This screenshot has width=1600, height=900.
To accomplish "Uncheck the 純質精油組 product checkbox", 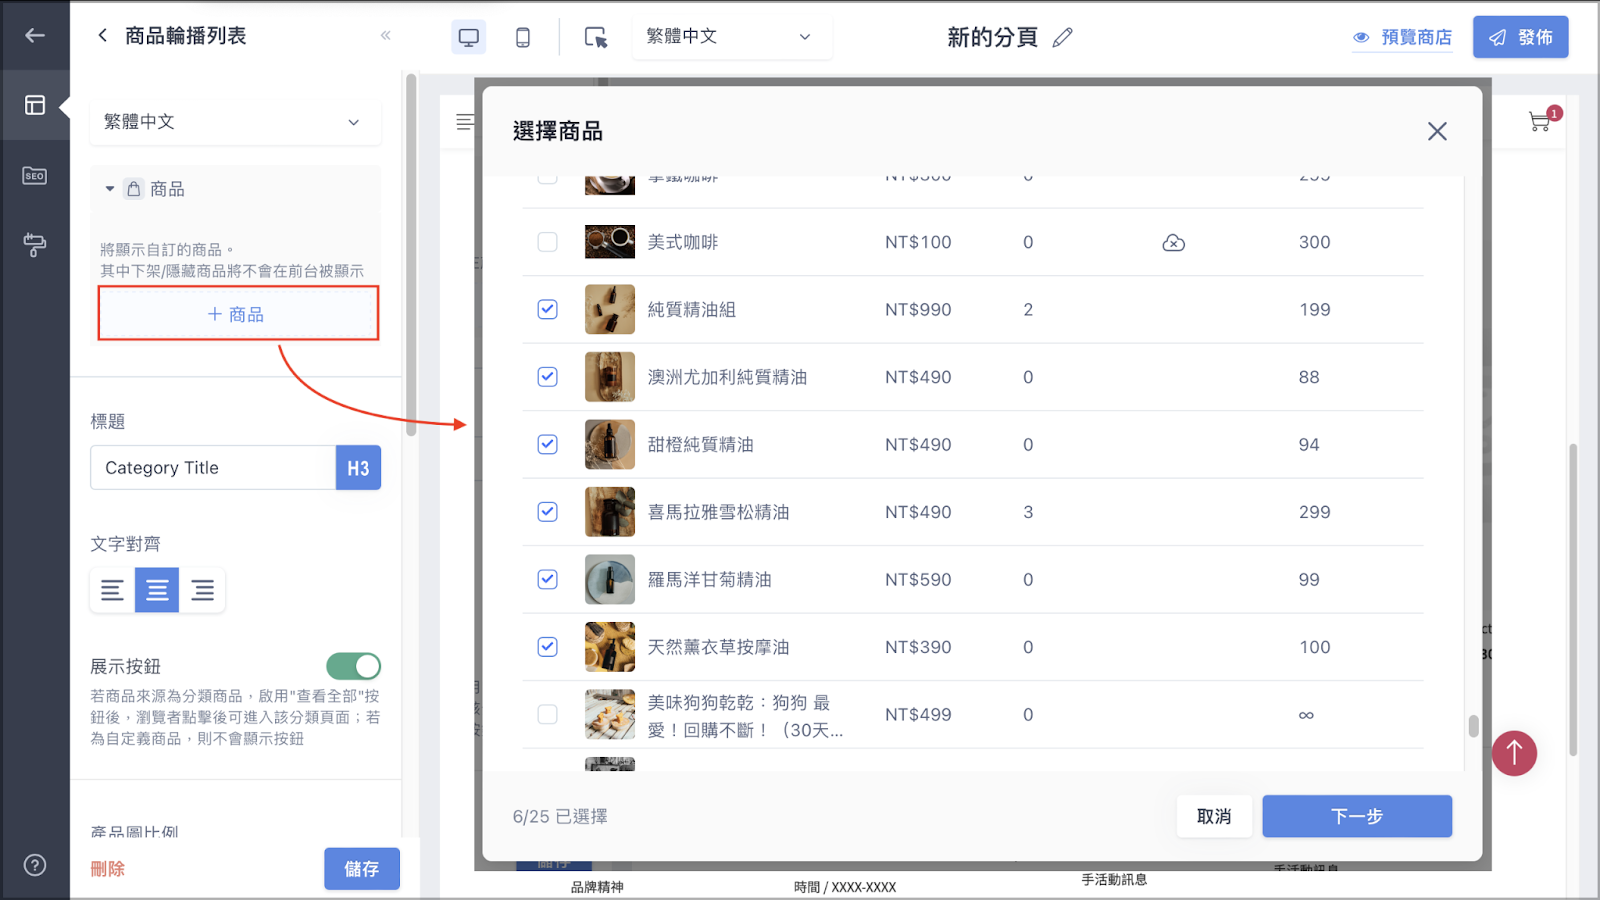I will coord(547,309).
